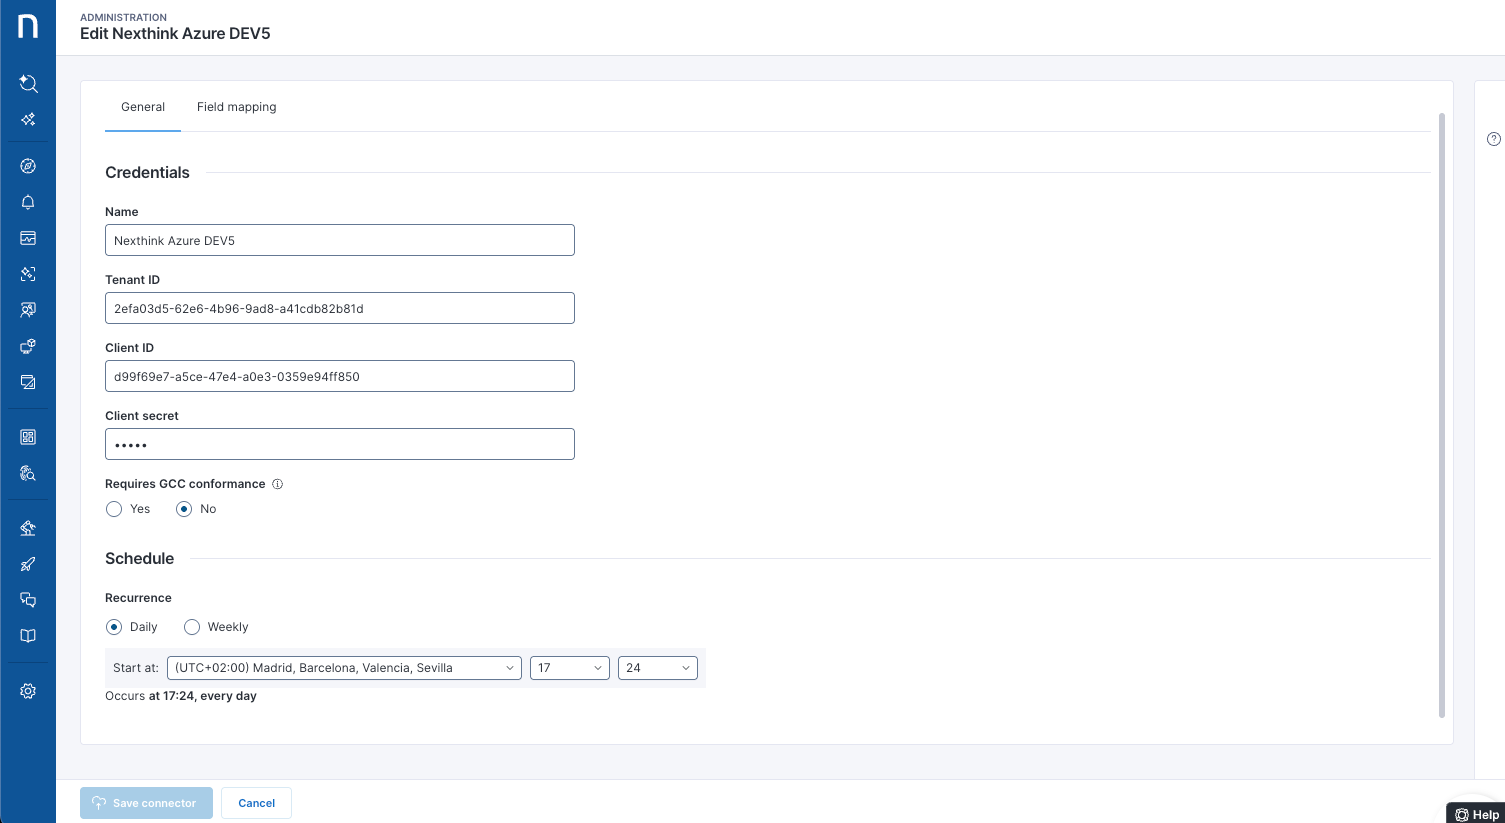The image size is (1505, 823).
Task: Switch to the Field mapping tab
Action: point(236,107)
